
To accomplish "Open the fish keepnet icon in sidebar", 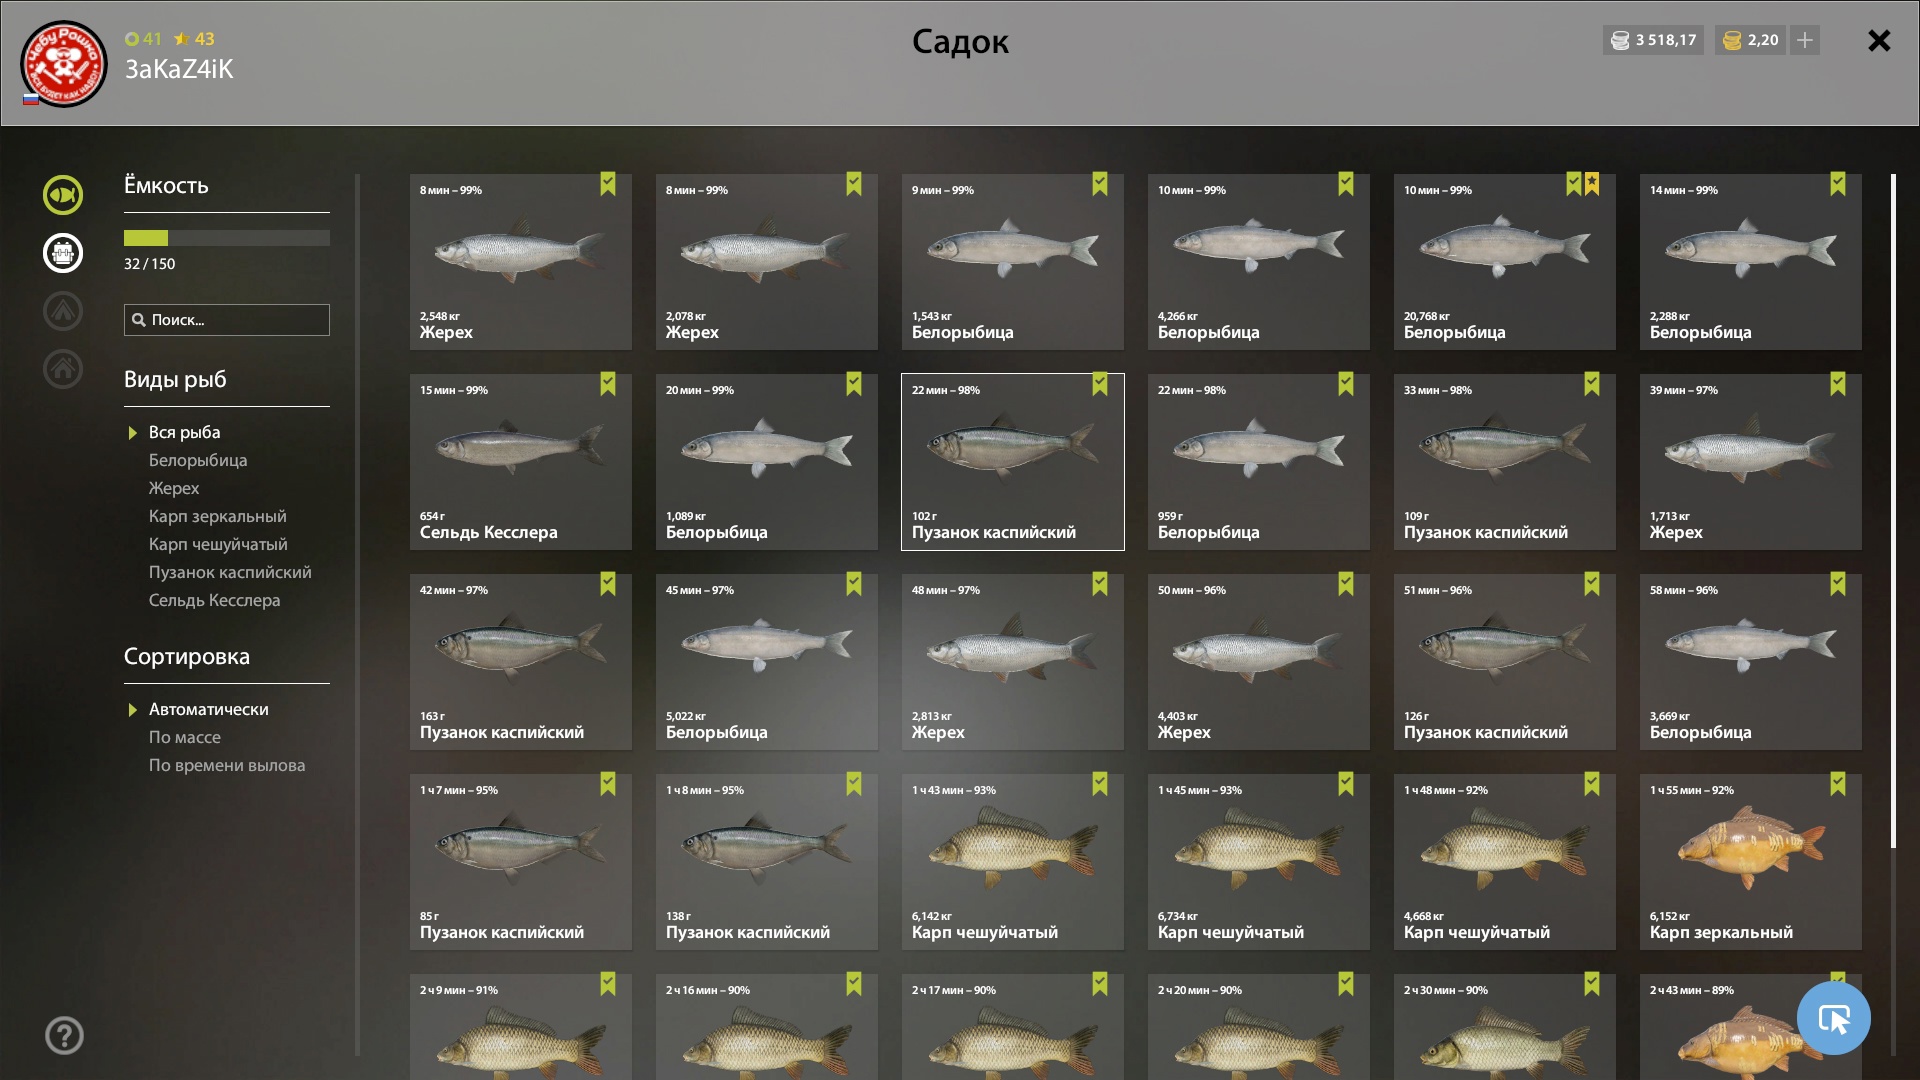I will [63, 195].
